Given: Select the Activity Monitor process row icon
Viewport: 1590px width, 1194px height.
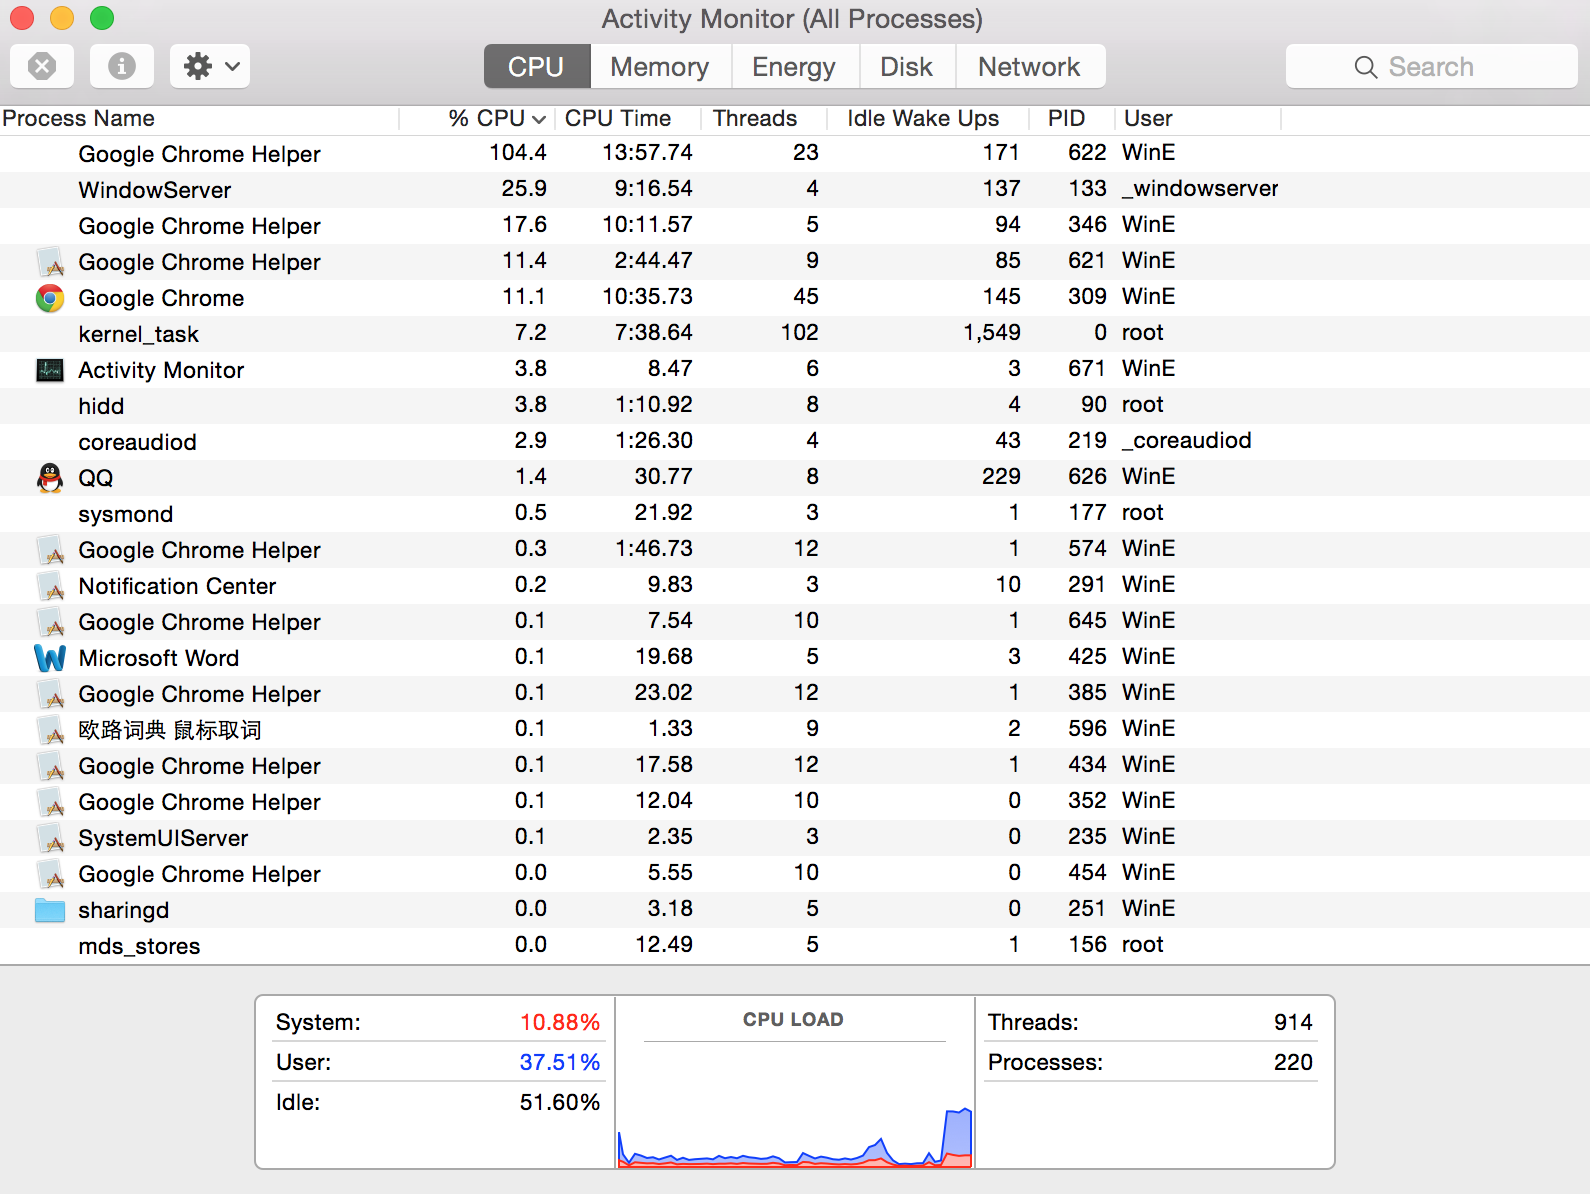Looking at the screenshot, I should (50, 370).
